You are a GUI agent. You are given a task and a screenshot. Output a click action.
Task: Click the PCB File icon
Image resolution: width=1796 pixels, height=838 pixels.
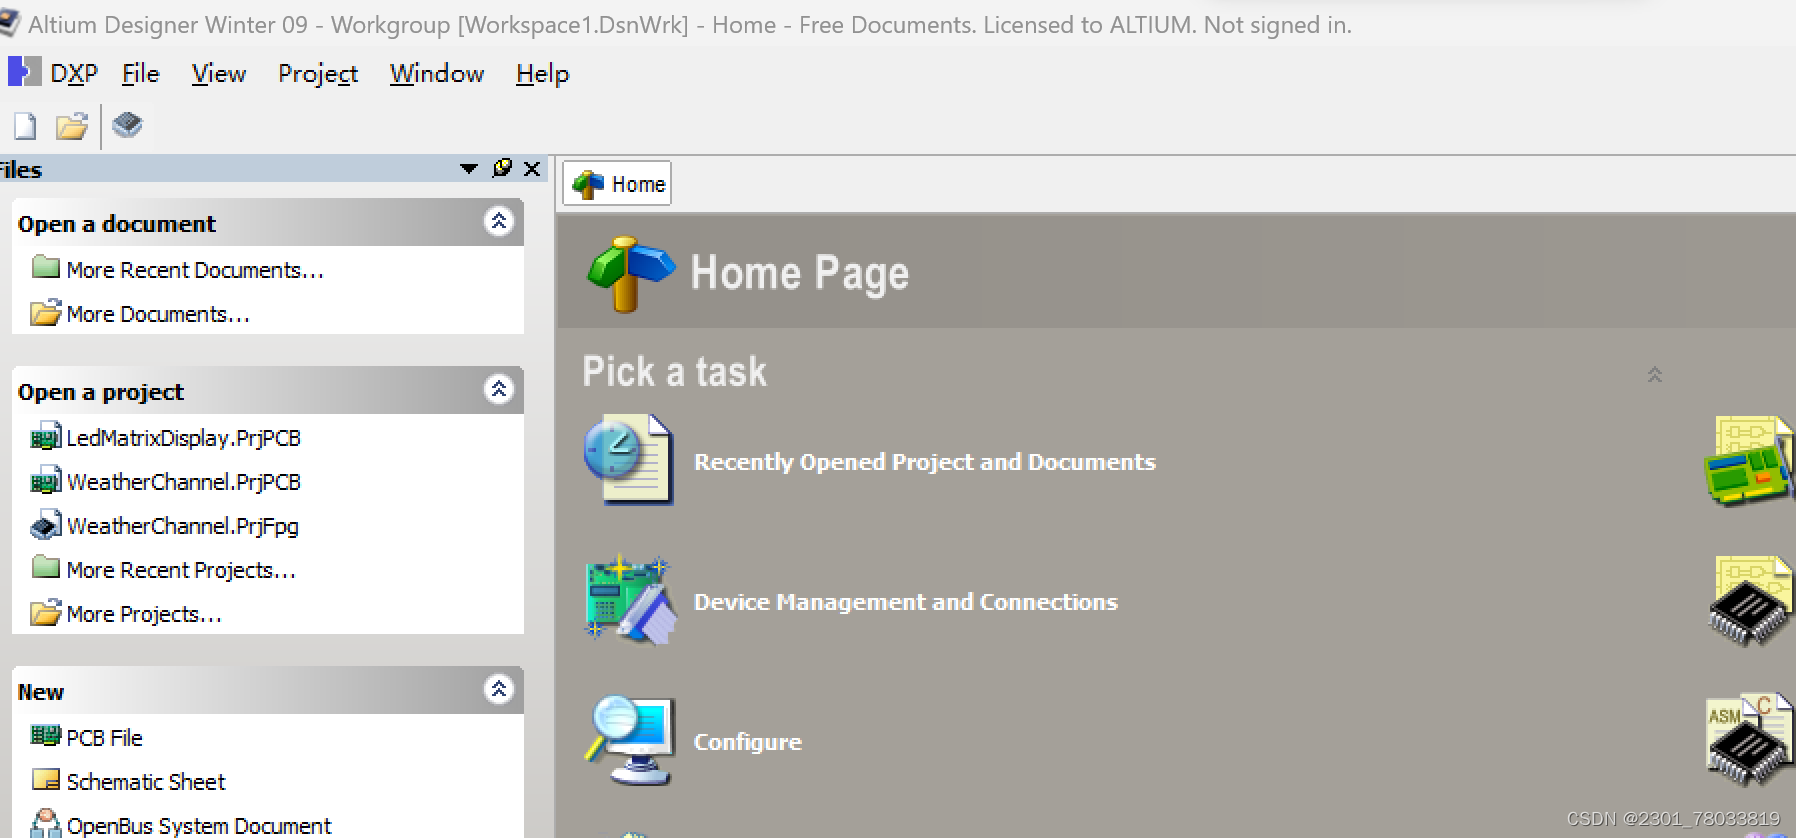pos(46,736)
